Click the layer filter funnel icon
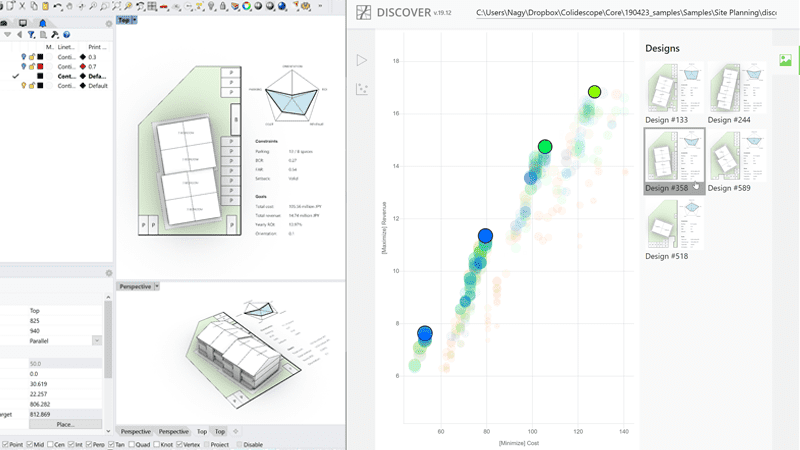This screenshot has height=450, width=800. pos(31,35)
